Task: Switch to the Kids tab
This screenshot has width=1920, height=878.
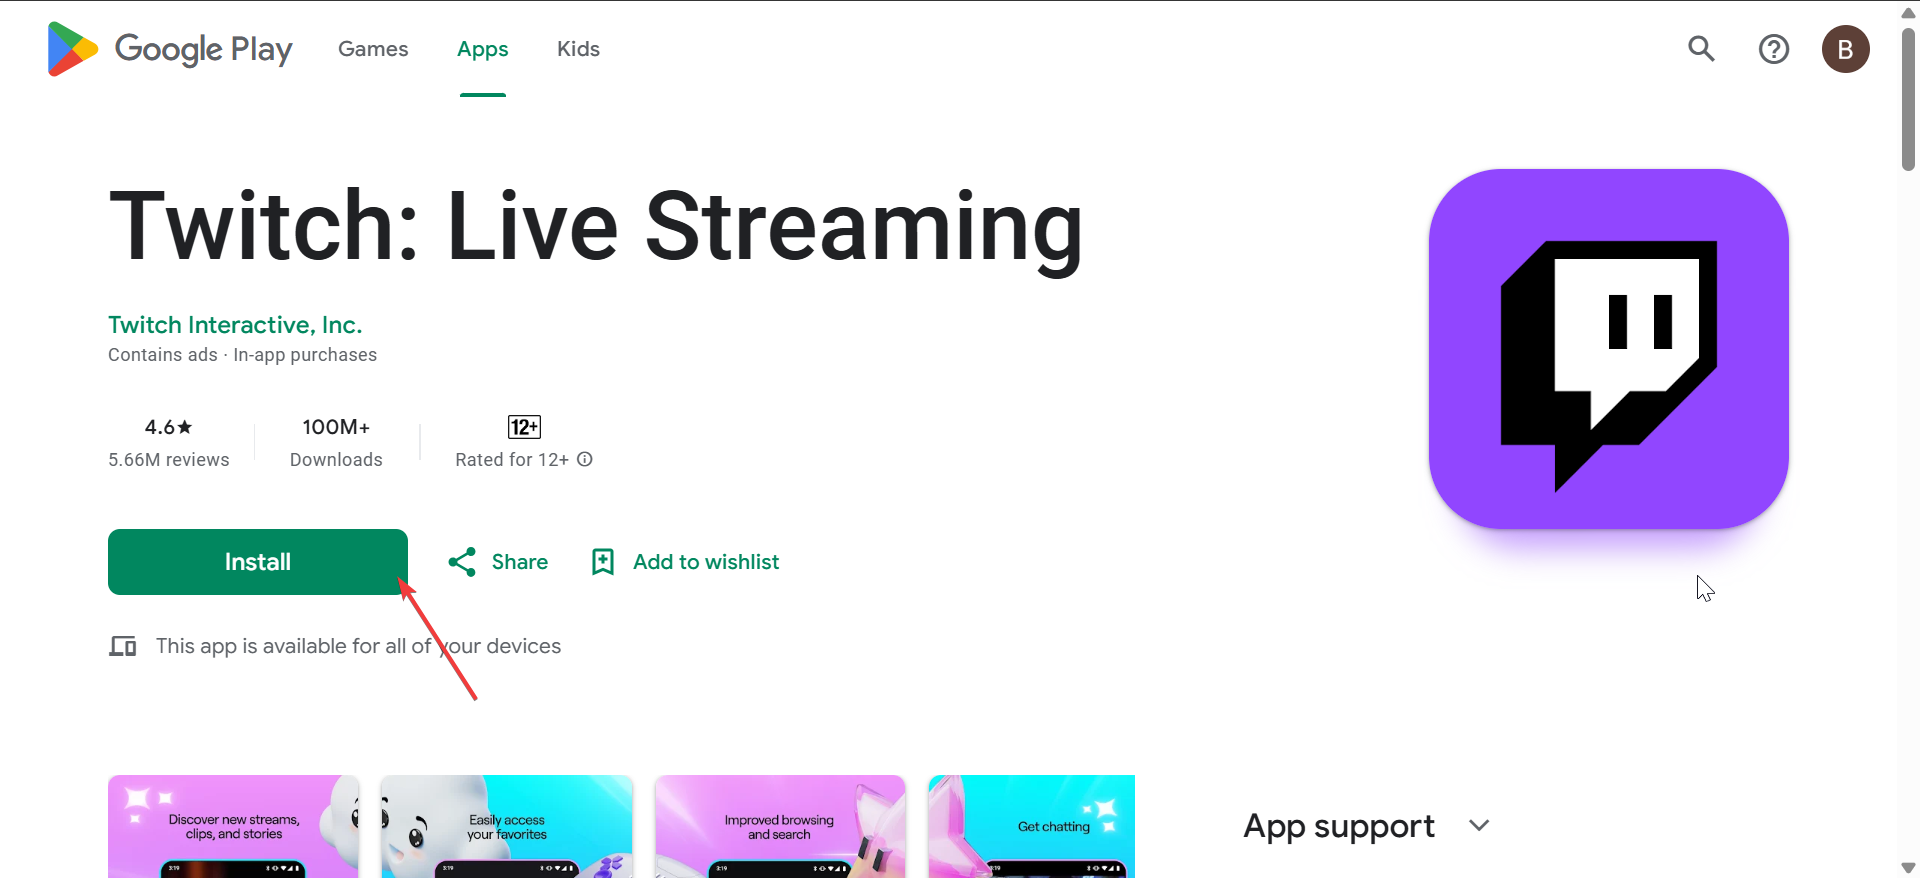Action: [x=578, y=49]
